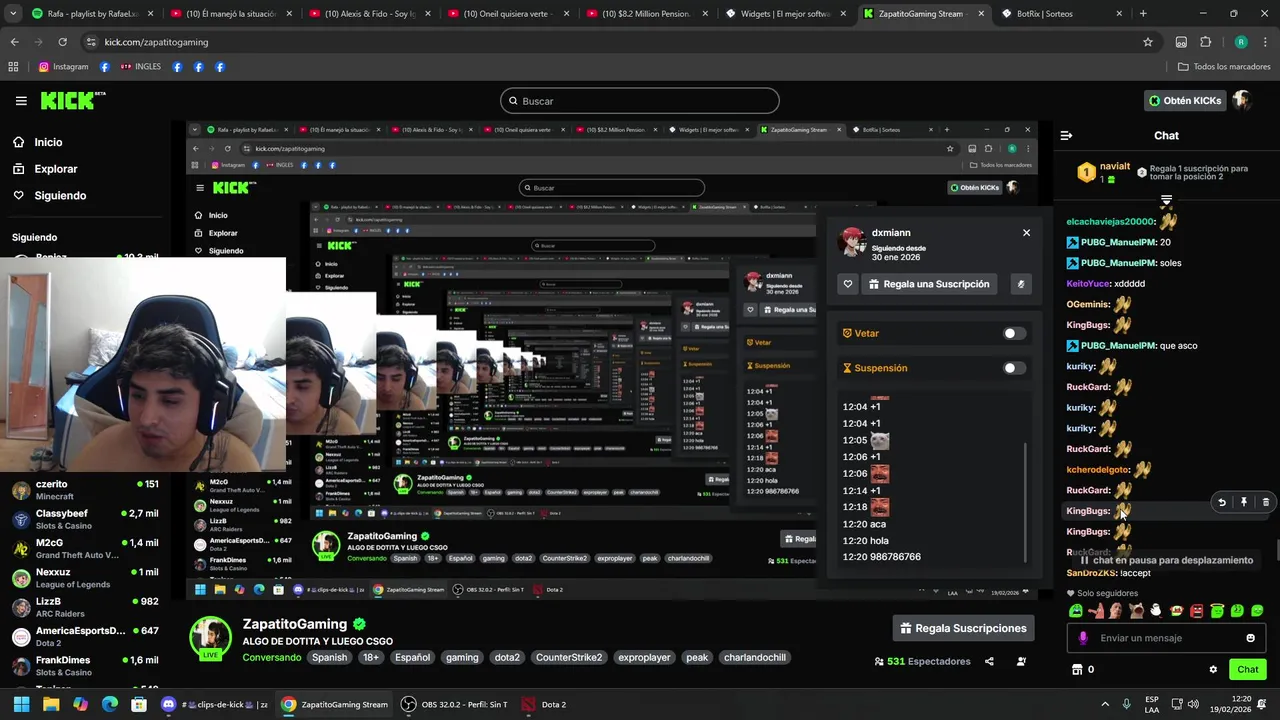Open the Chrome apps grid

tap(13, 67)
